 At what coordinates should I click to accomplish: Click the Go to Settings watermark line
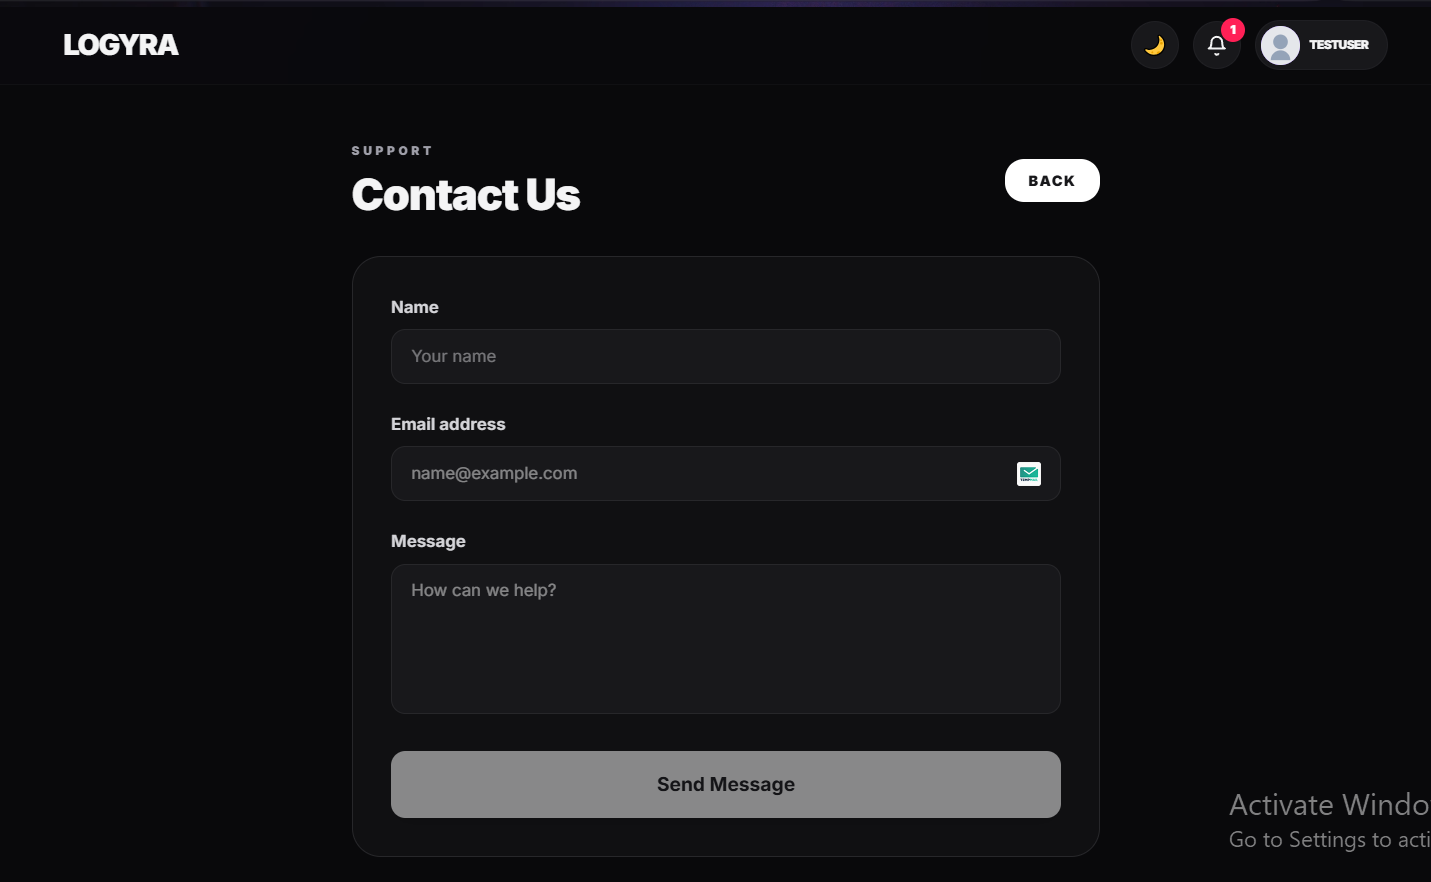(1330, 840)
